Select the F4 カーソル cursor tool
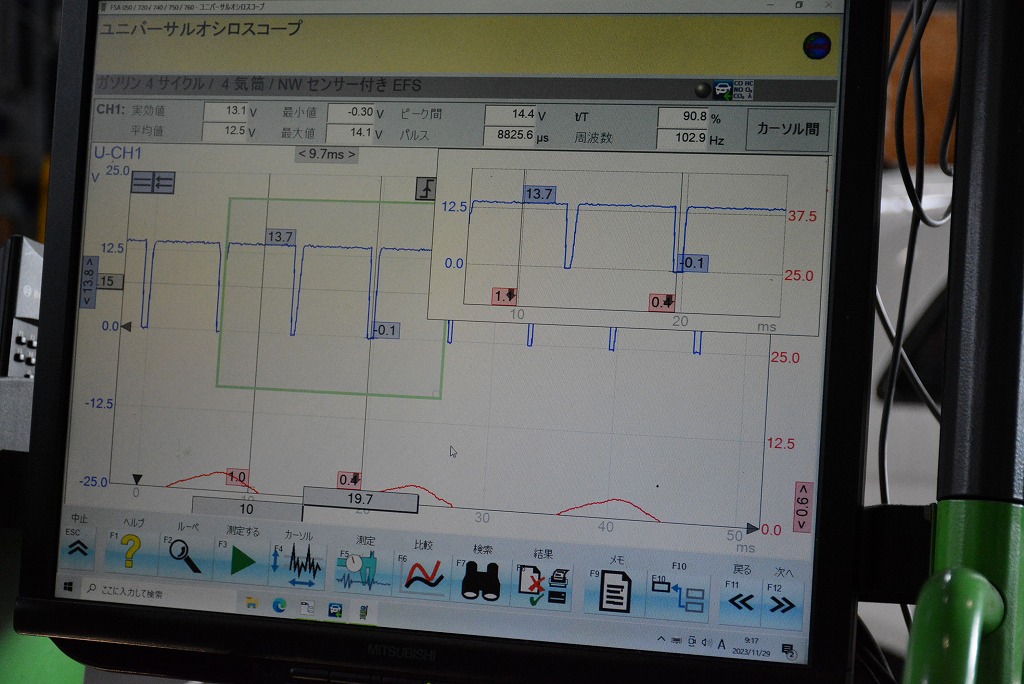The width and height of the screenshot is (1024, 684). pyautogui.click(x=298, y=564)
